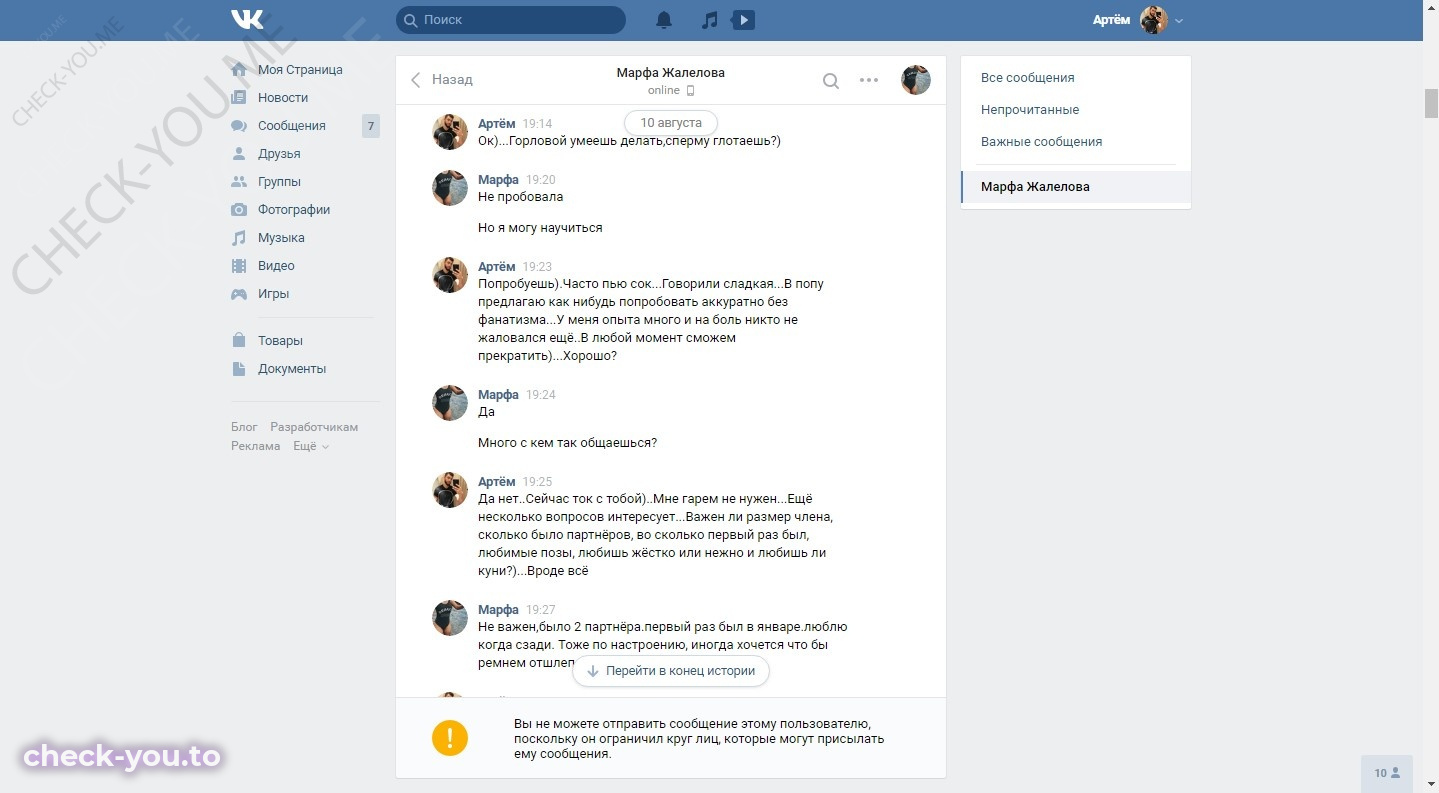Click sender name Марфа at 19:27

498,610
